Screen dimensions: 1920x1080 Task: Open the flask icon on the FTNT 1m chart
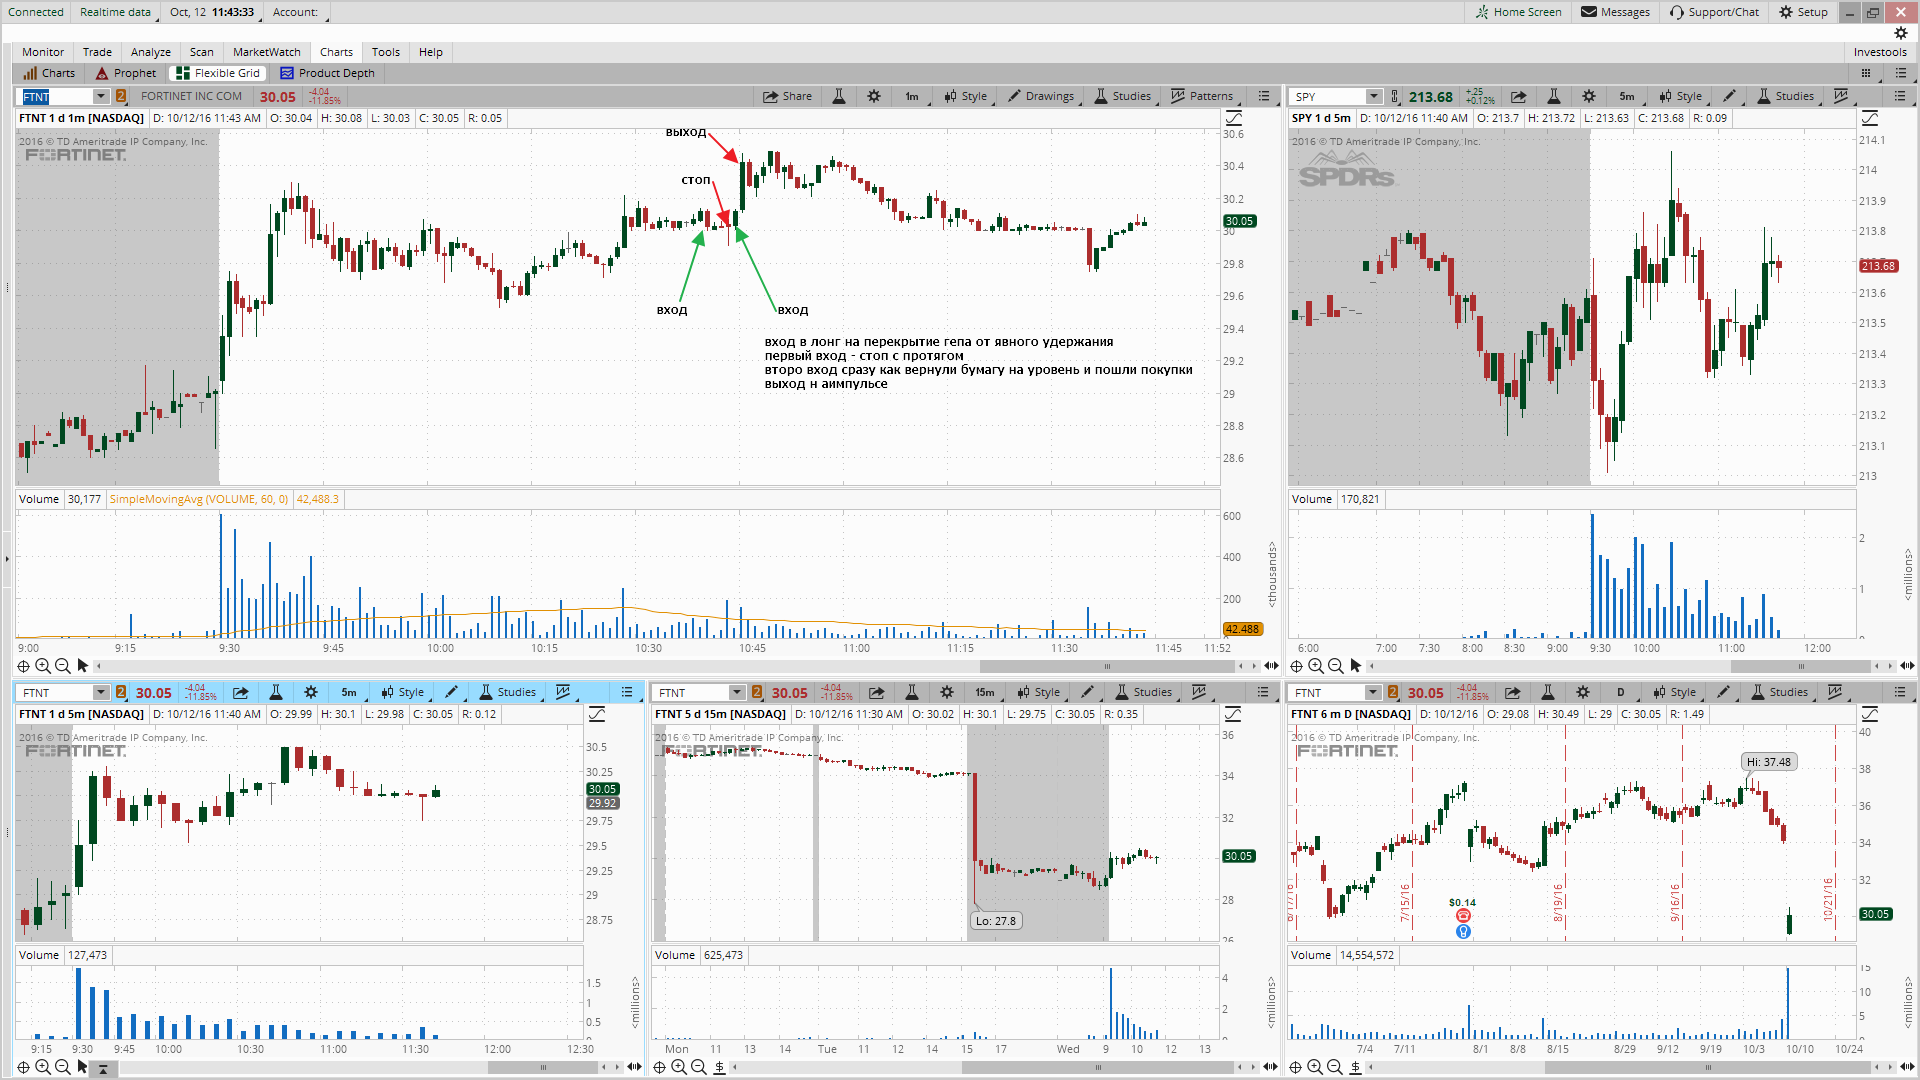839,96
